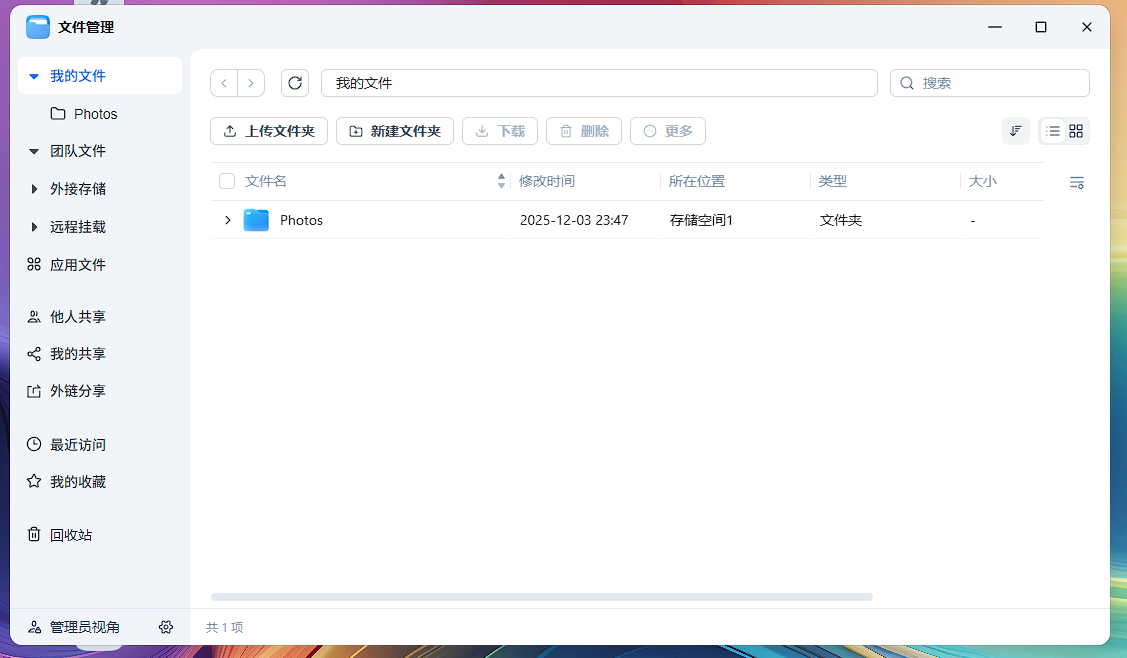Click the 上传文件夹 button
The image size is (1127, 658).
[x=268, y=131]
